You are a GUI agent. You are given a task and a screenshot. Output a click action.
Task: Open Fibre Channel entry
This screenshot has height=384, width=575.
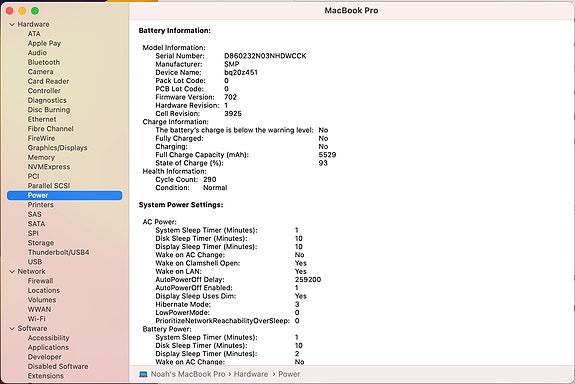click(50, 129)
